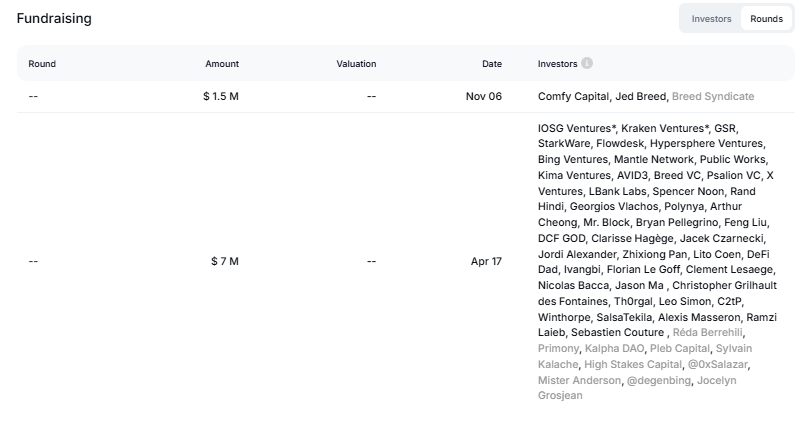Open SalsaTekila investor link

coord(624,317)
